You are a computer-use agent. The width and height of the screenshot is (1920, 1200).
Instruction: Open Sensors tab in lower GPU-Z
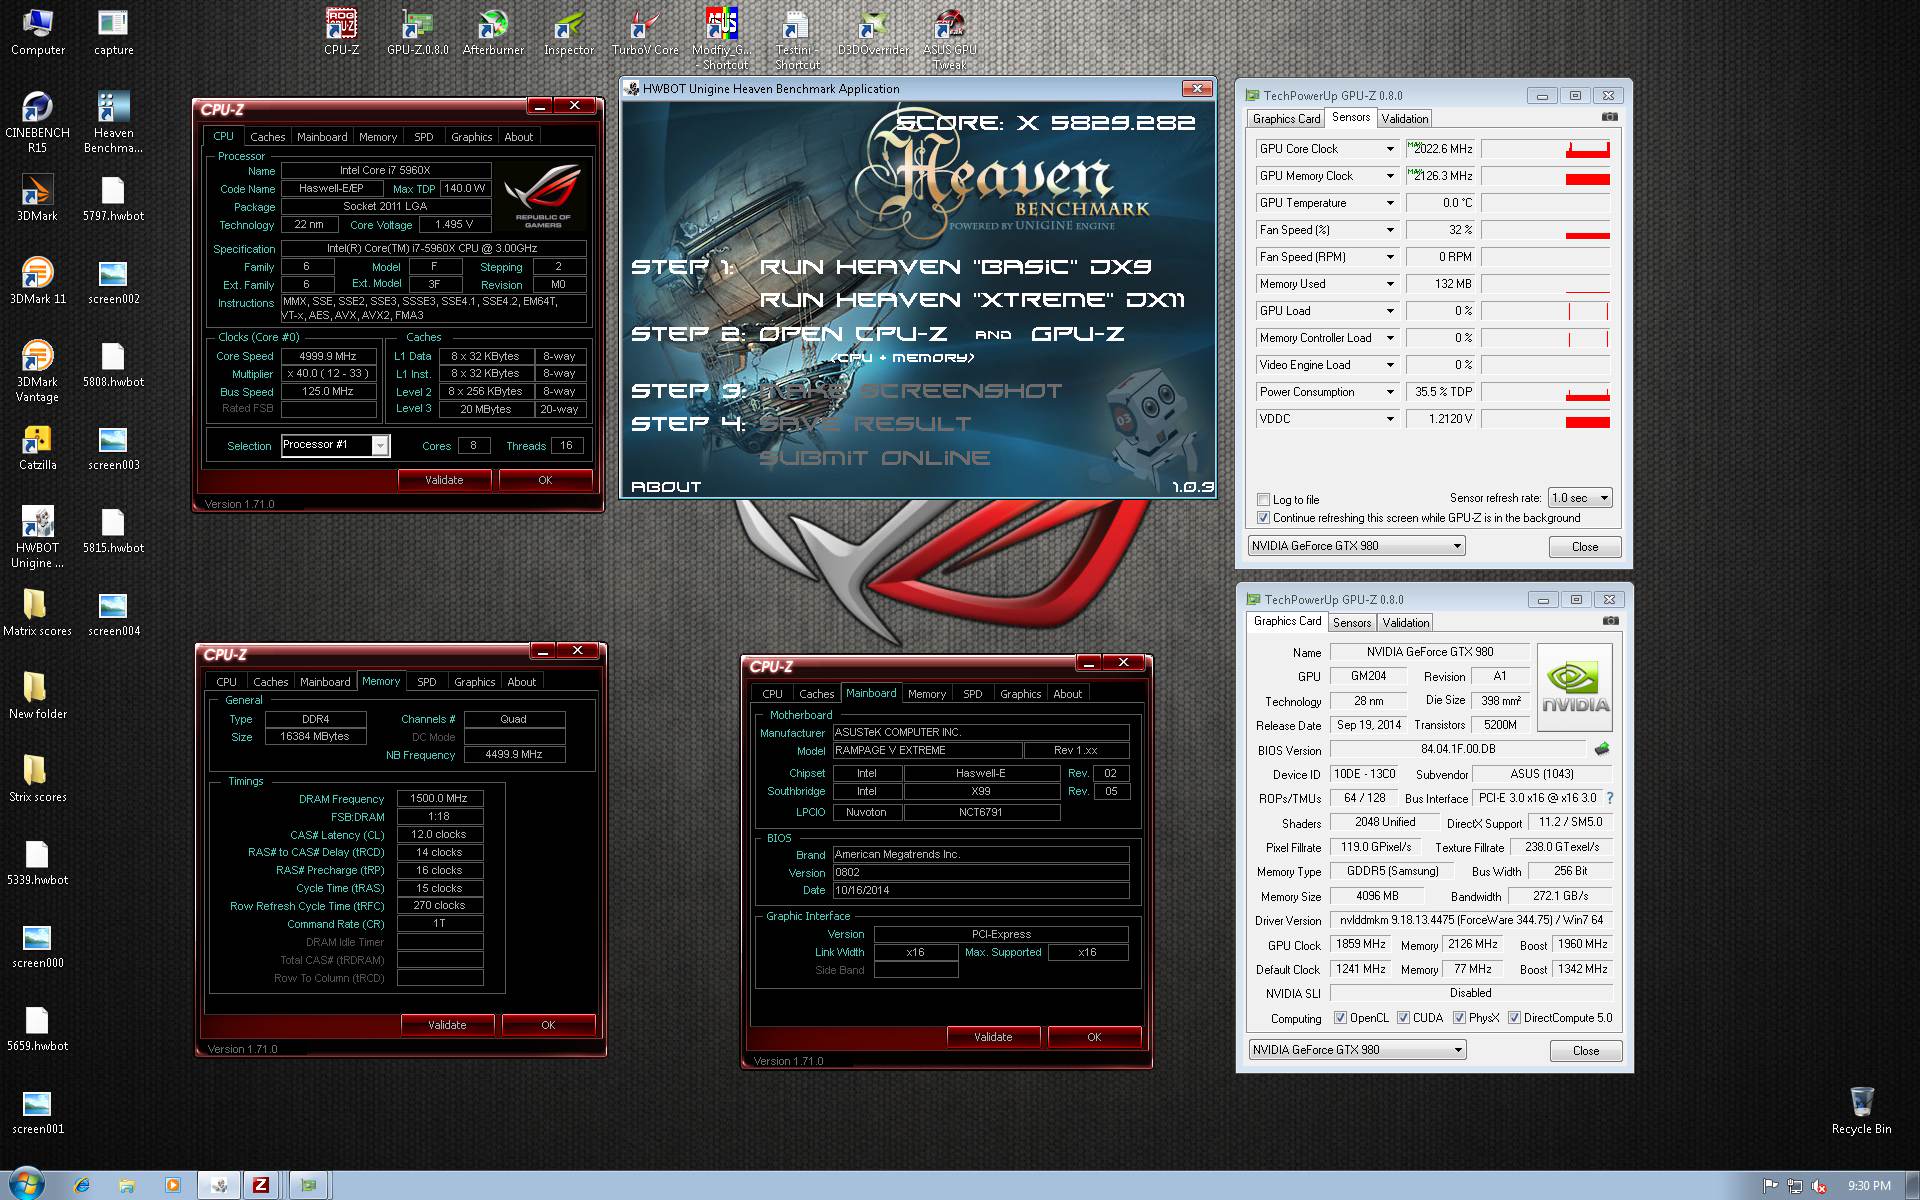[1352, 623]
